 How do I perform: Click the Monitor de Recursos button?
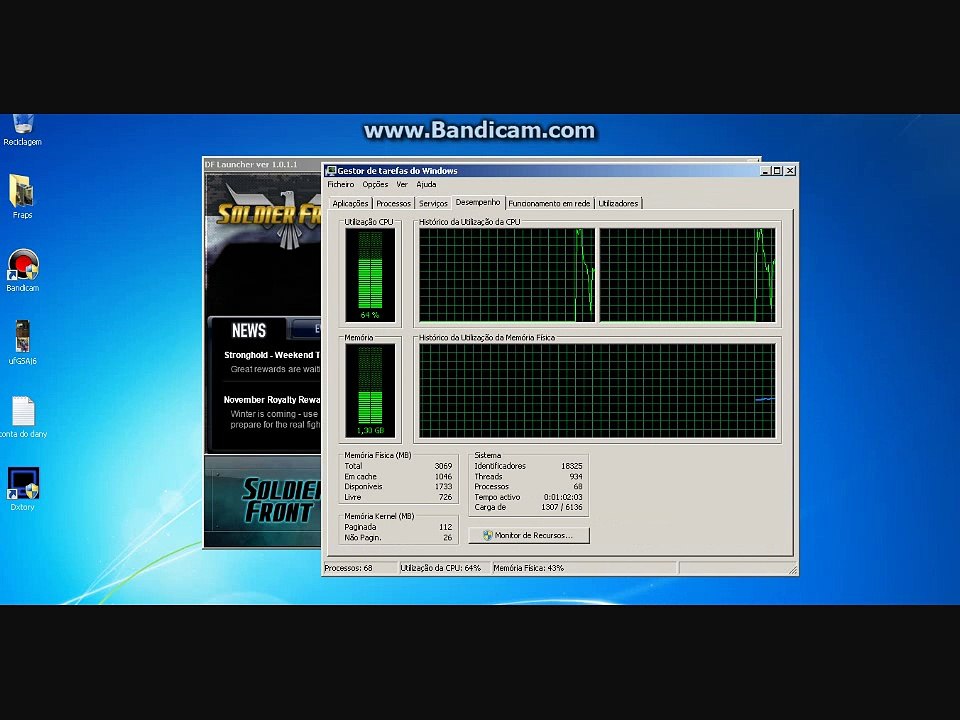529,535
